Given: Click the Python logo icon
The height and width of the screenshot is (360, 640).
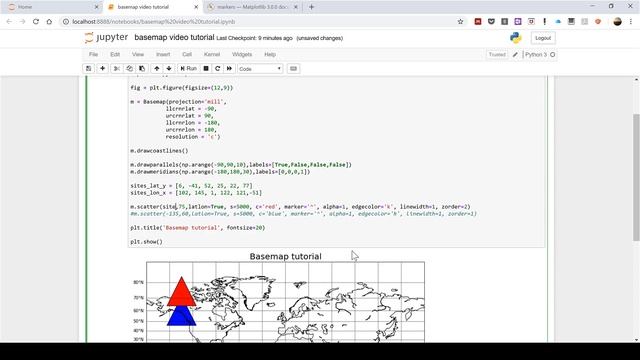Looking at the screenshot, I should tap(516, 38).
